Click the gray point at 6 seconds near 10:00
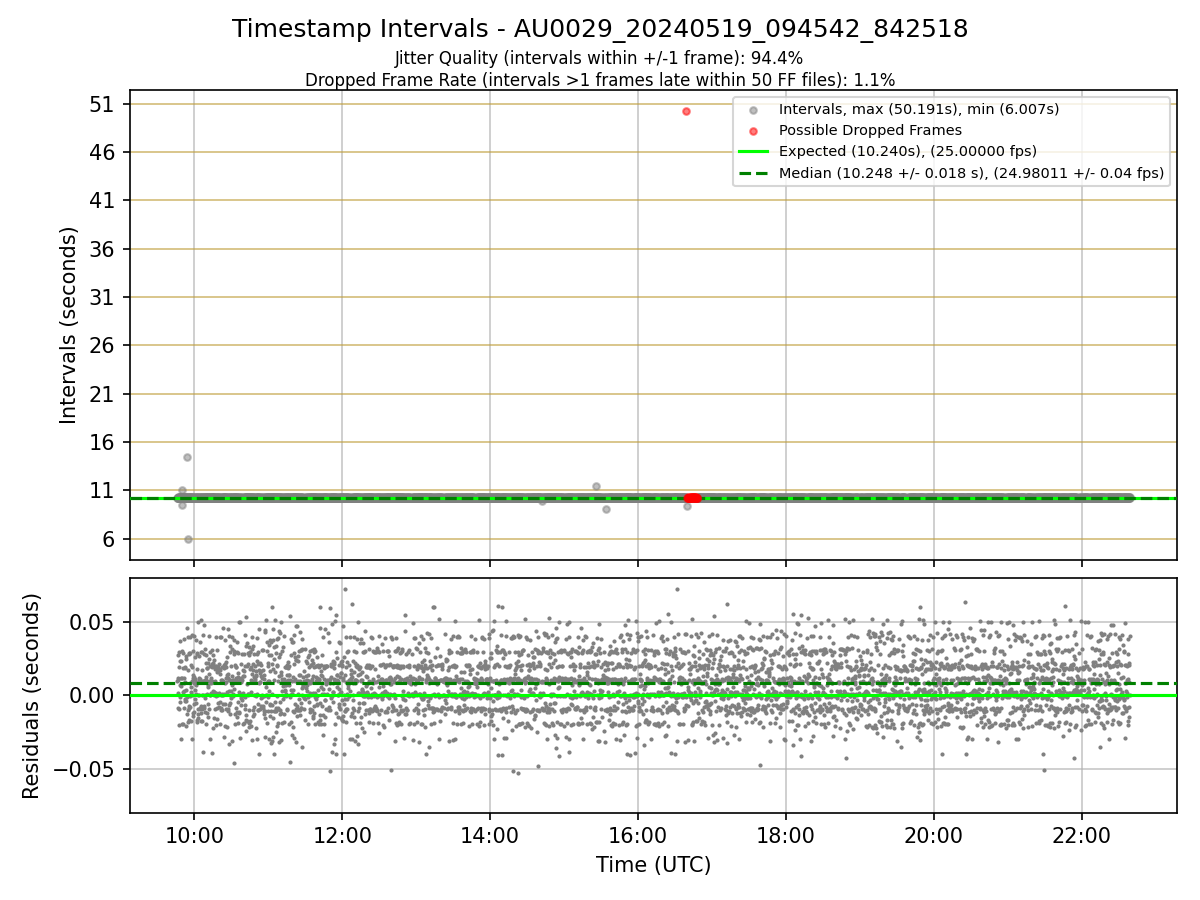 tap(188, 539)
